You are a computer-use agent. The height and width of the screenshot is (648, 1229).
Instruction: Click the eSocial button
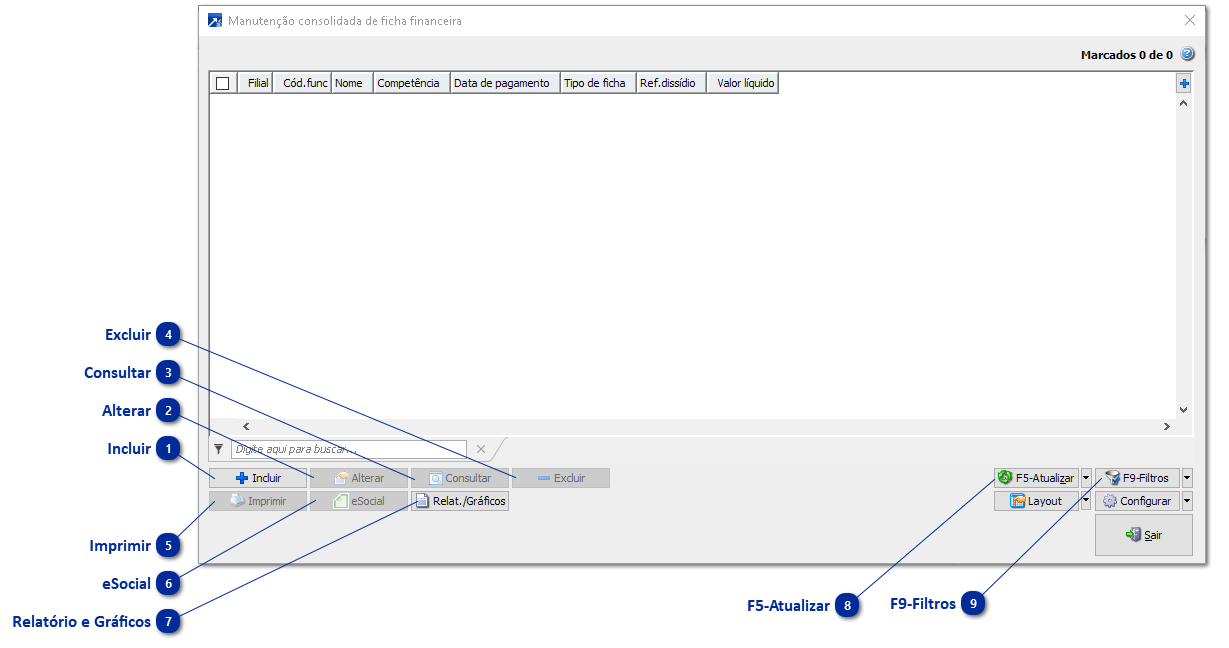pyautogui.click(x=359, y=501)
